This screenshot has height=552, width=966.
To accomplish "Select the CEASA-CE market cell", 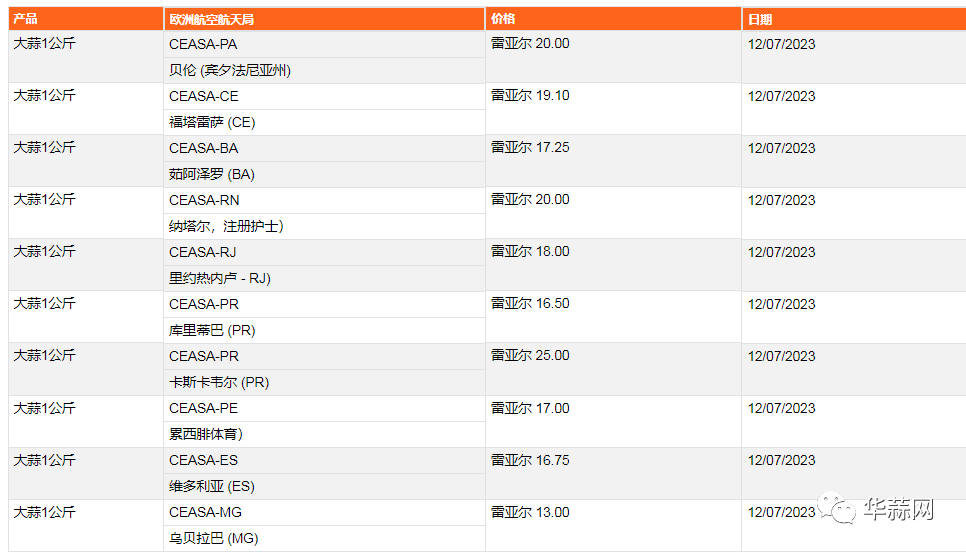I will 324,96.
